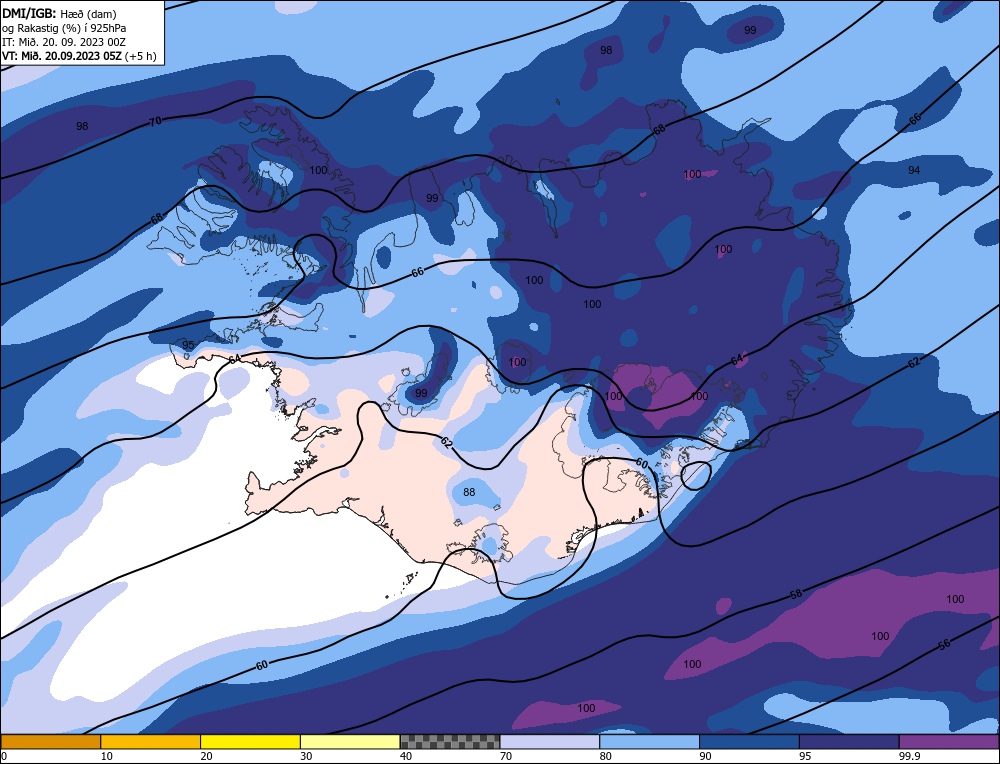Viewport: 1000px width, 764px height.
Task: Click the 'DMI/IGB: Hæð (dam)' title line
Action: pyautogui.click(x=59, y=13)
